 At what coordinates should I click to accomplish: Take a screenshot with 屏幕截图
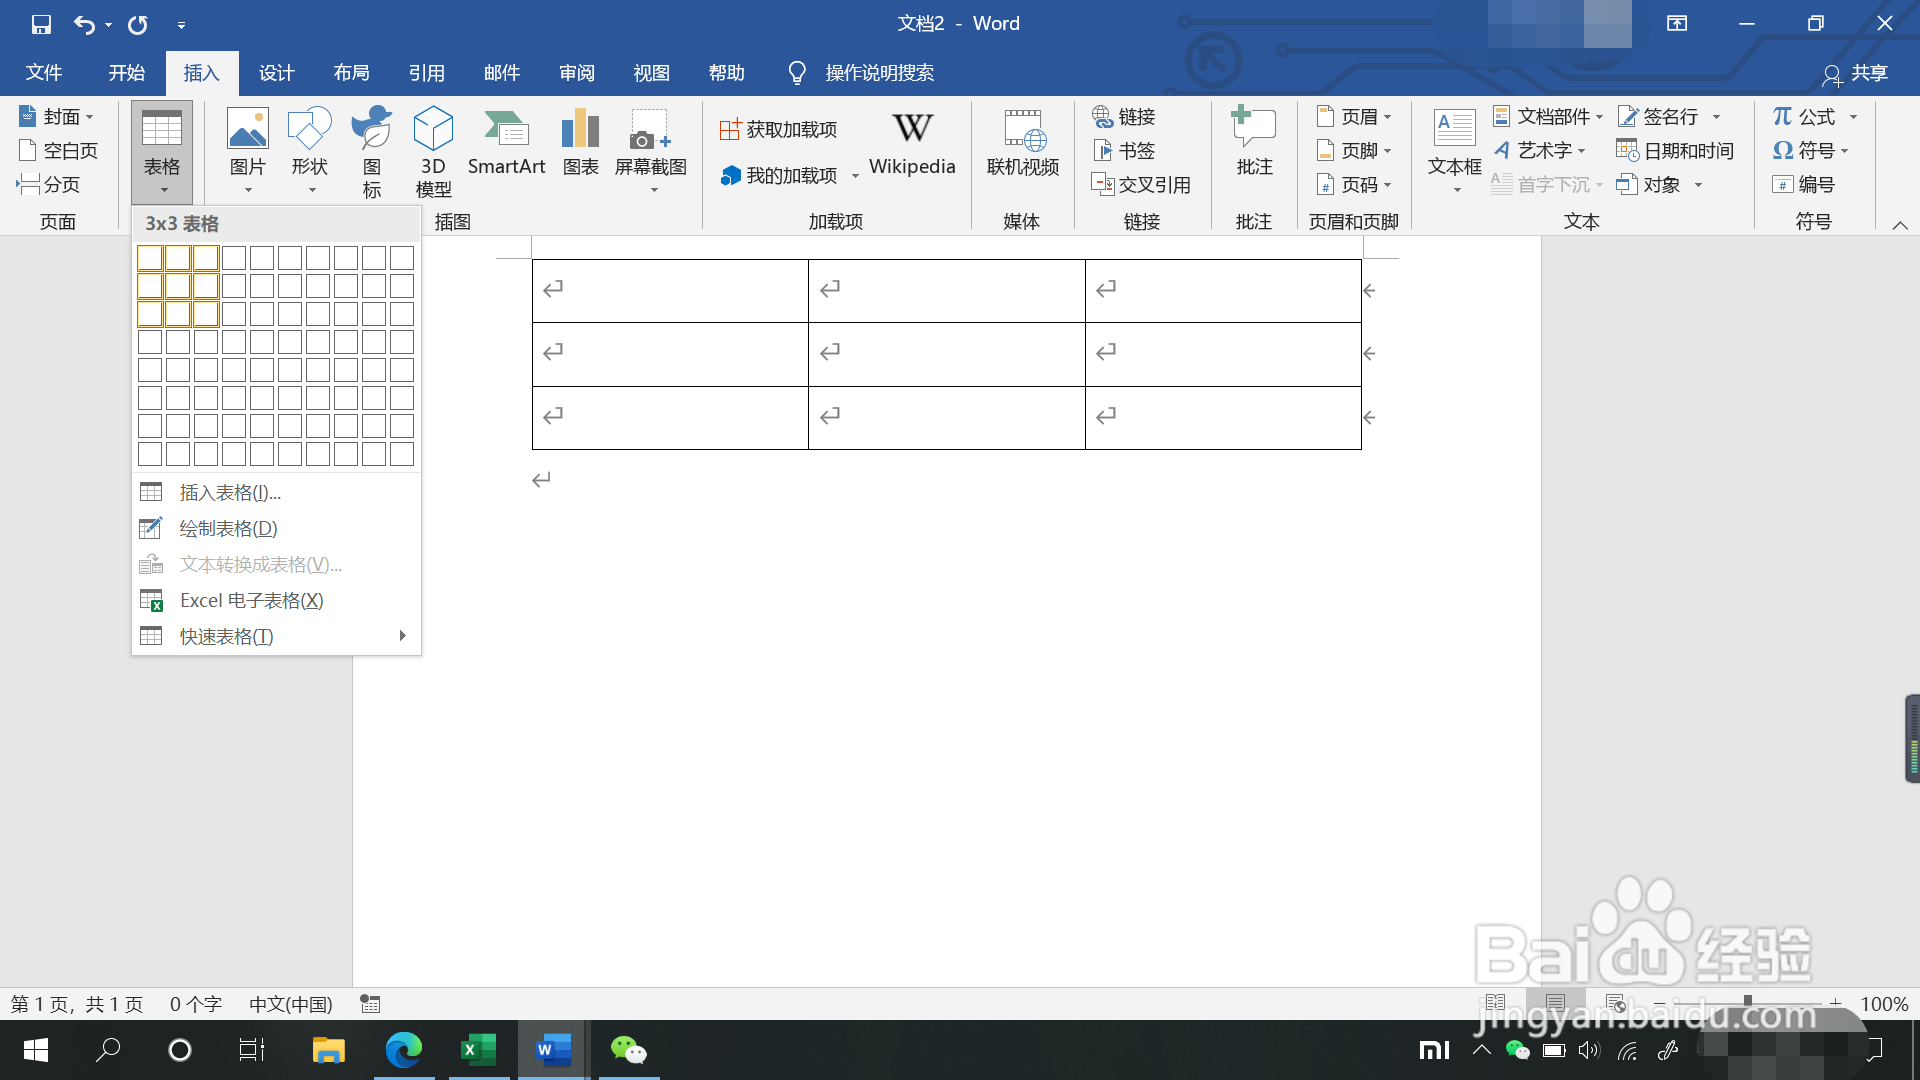tap(650, 150)
